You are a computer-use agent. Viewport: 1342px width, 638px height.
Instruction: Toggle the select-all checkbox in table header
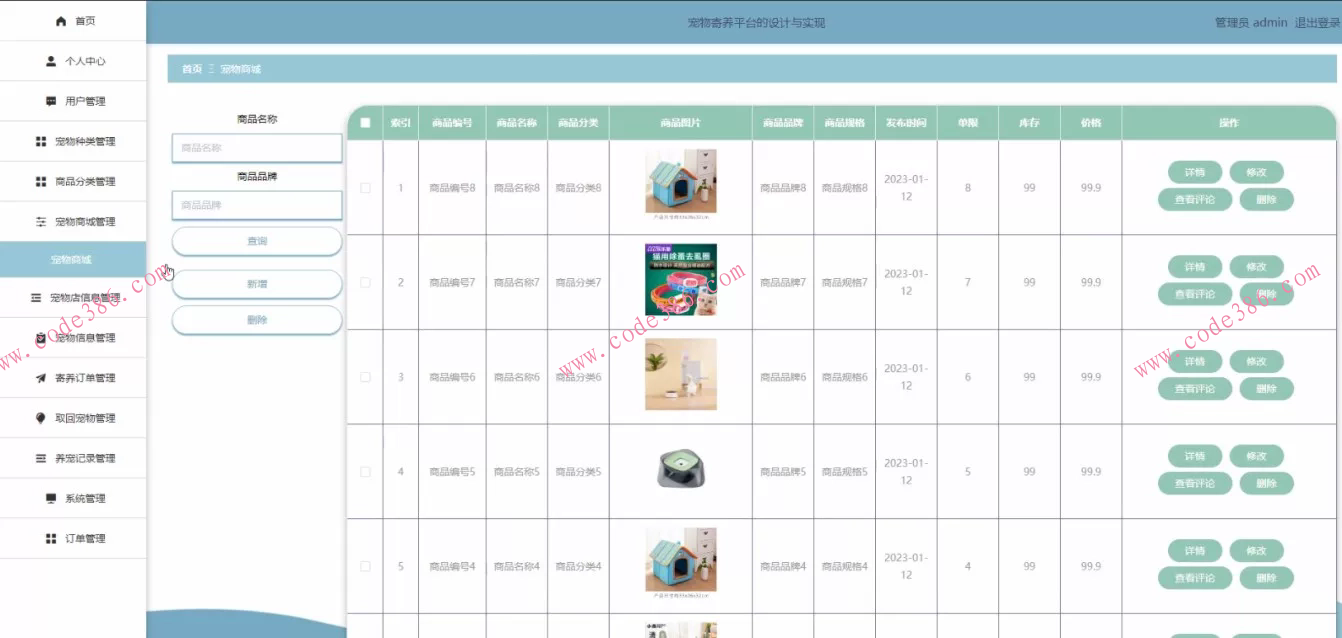point(365,123)
